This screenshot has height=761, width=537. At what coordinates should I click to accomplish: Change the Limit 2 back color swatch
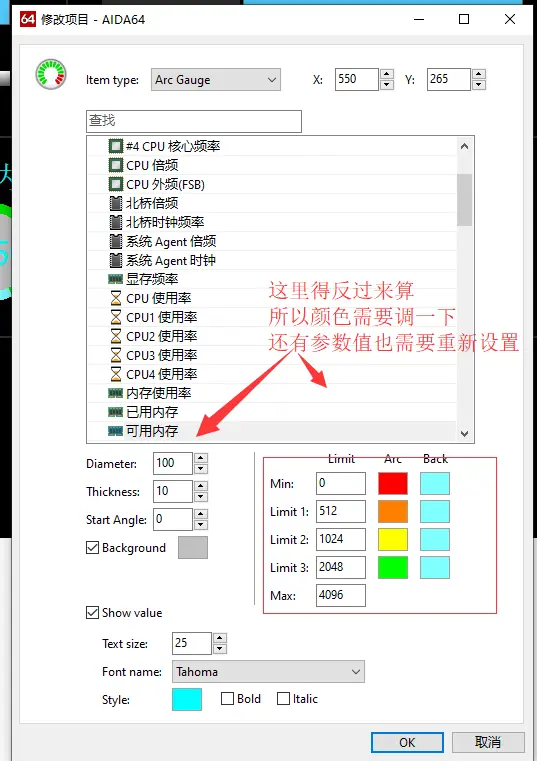click(x=435, y=540)
